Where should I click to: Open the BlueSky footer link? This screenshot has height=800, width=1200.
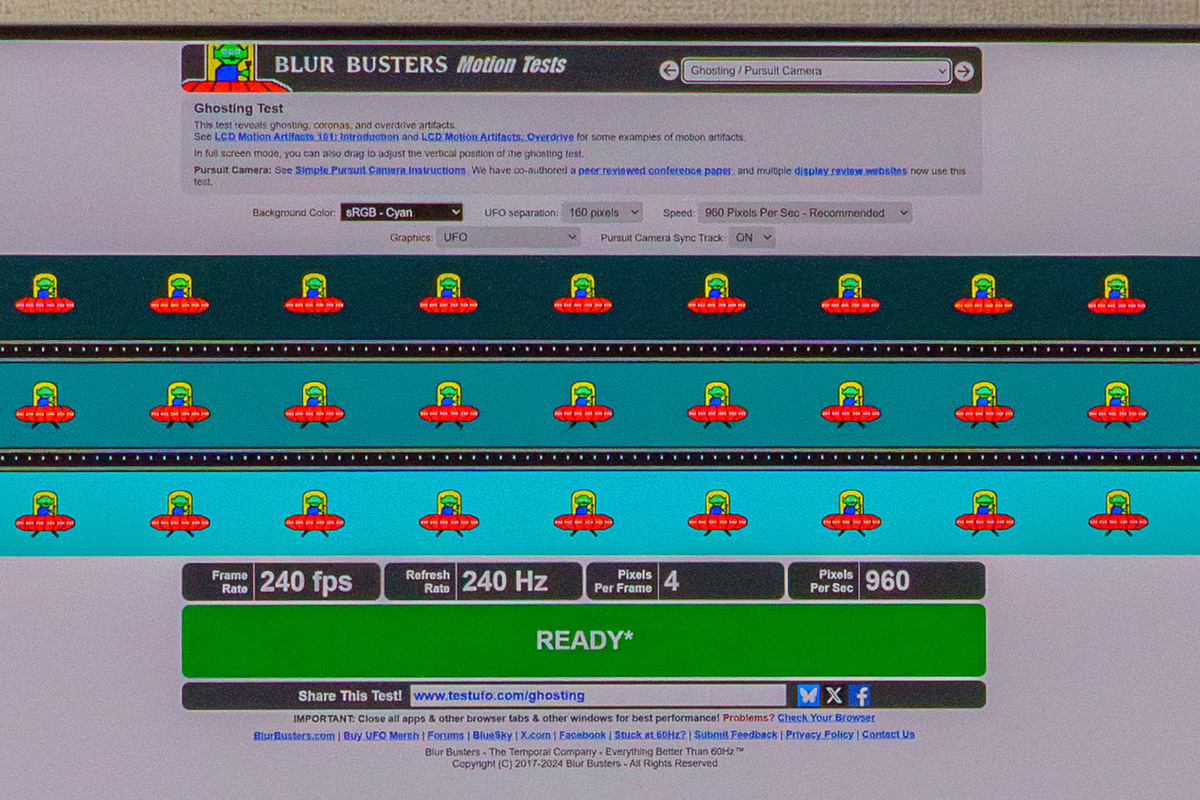pos(492,735)
